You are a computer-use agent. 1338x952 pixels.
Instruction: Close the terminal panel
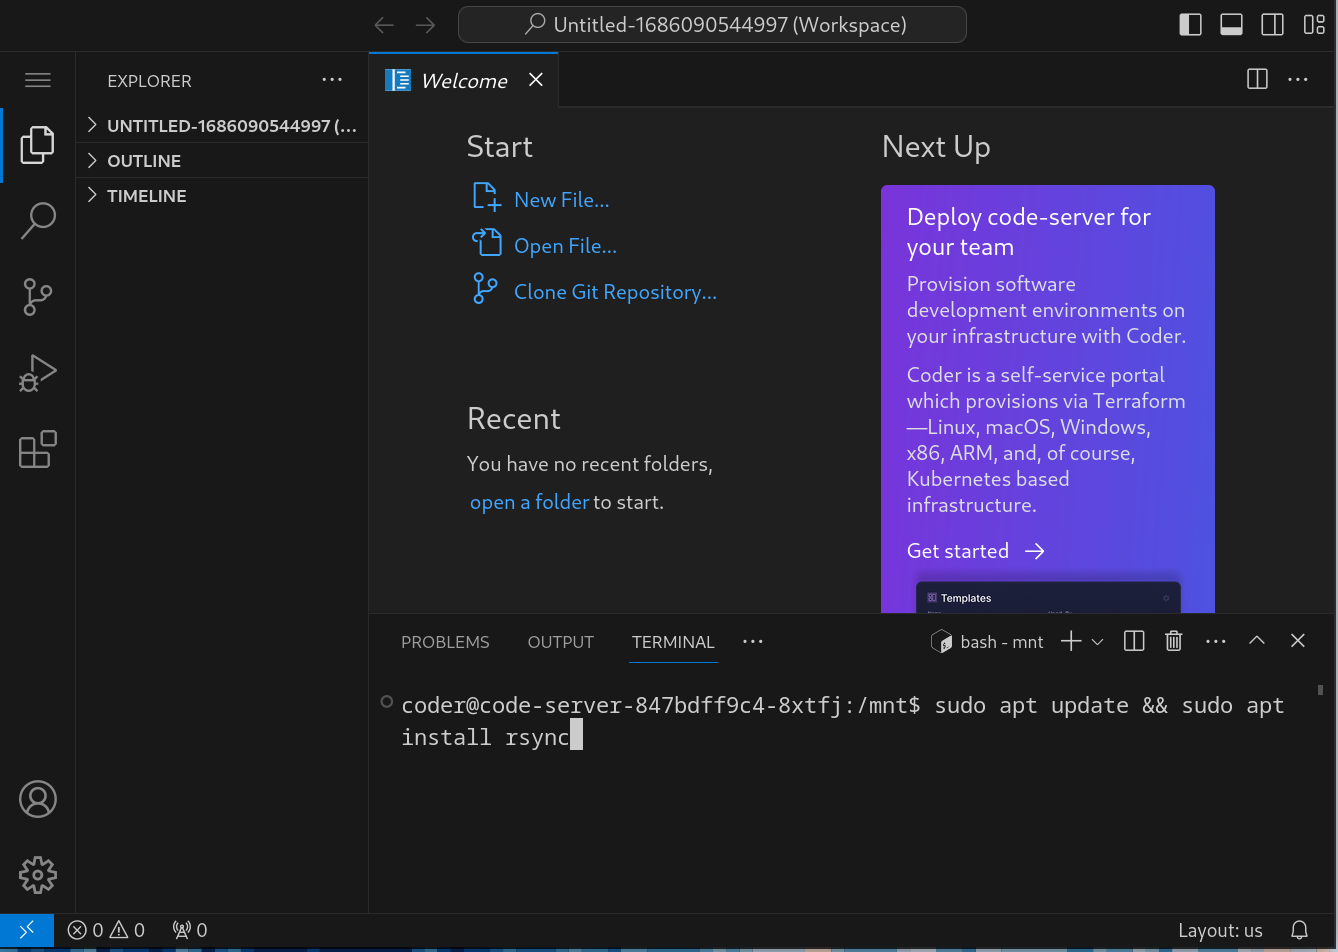[1298, 642]
